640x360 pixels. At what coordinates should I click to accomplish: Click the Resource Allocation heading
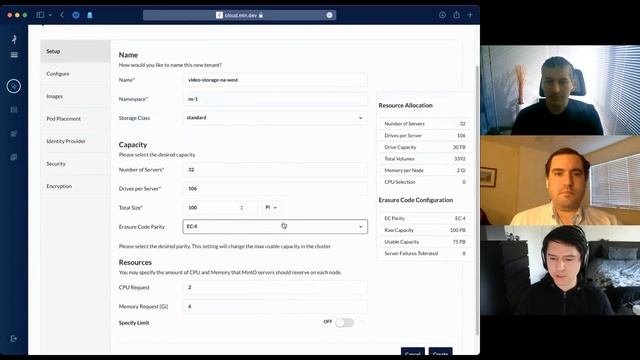tap(405, 105)
